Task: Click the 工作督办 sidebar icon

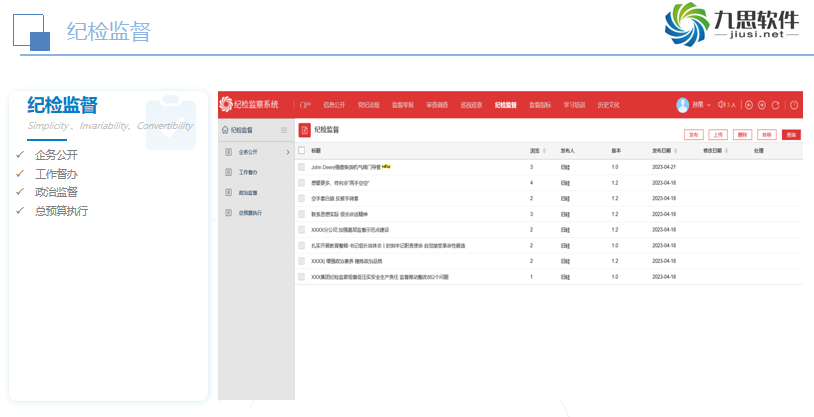Action: coord(227,172)
